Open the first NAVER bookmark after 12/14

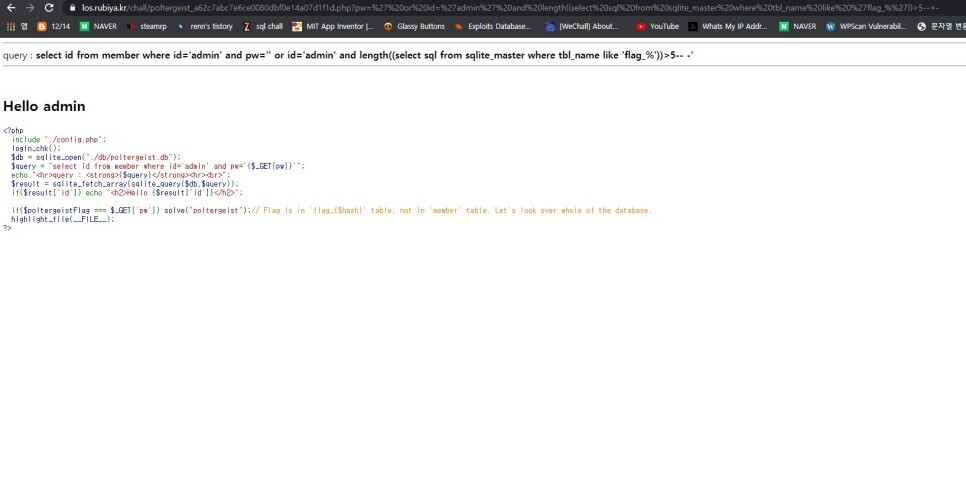click(x=99, y=26)
